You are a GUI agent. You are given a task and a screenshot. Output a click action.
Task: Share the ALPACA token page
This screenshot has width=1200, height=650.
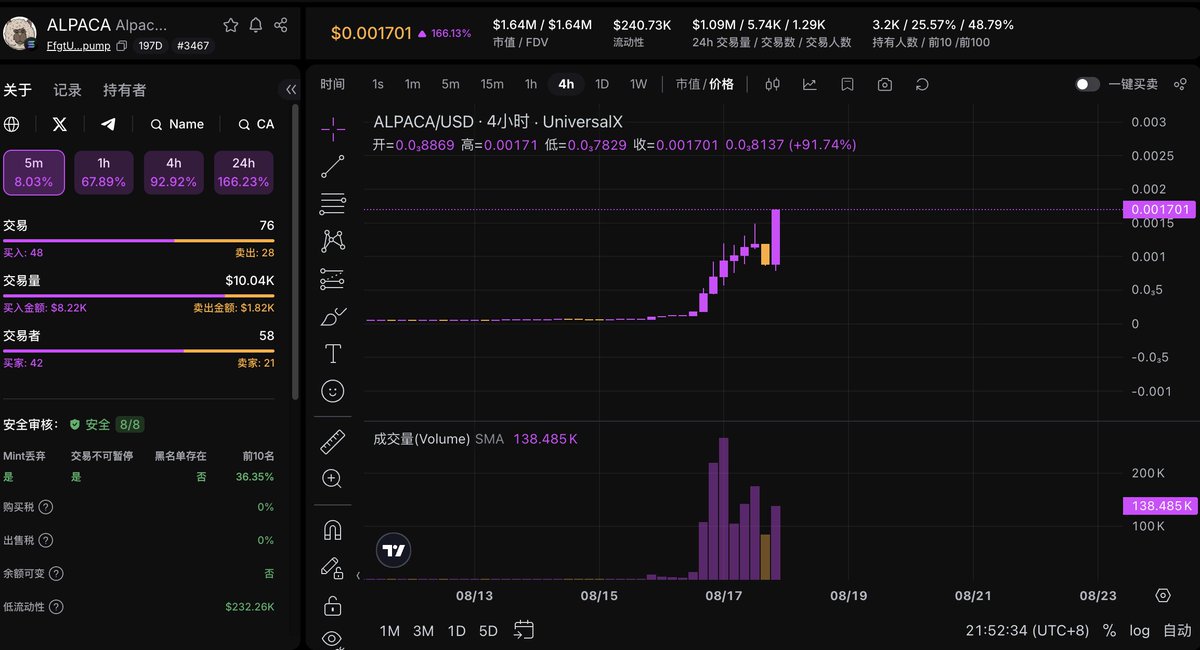281,25
